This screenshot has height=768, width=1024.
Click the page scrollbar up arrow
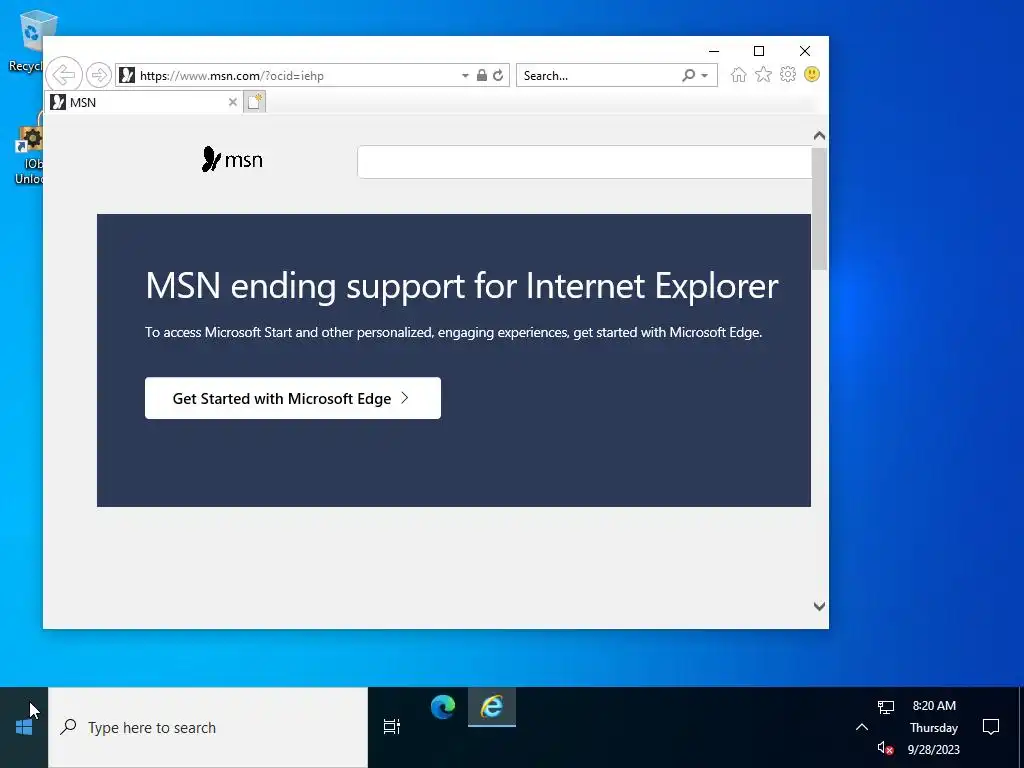click(819, 136)
